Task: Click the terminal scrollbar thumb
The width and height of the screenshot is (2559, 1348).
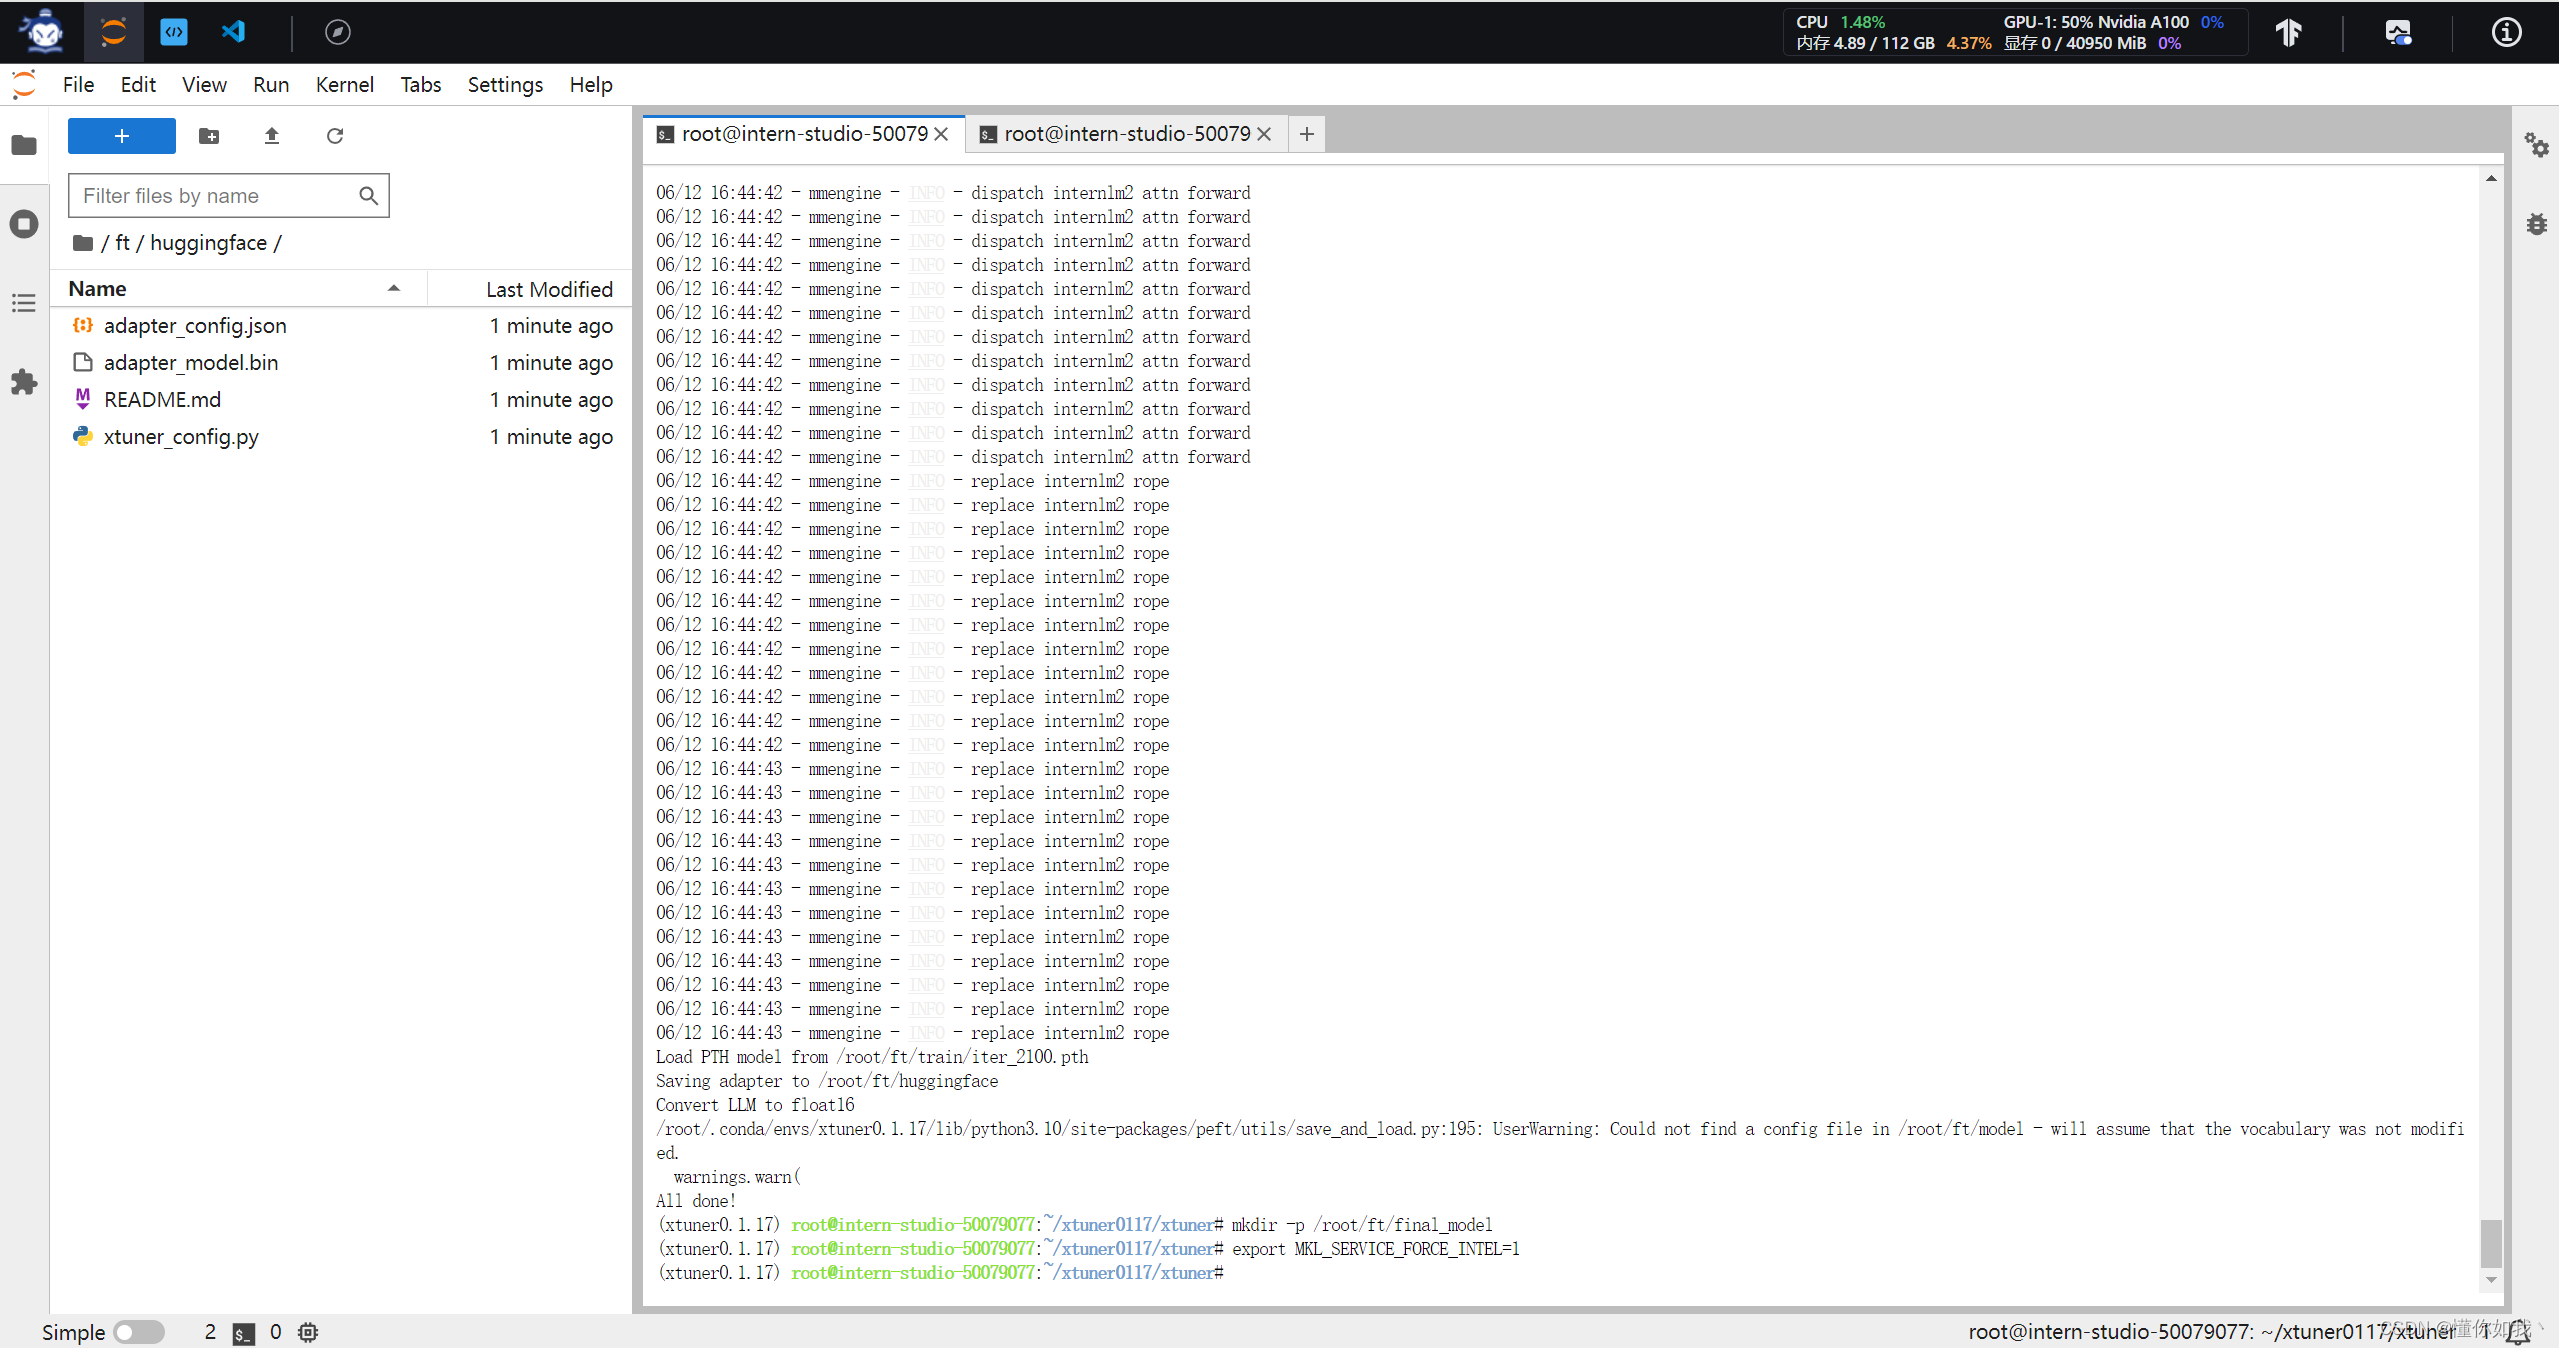Action: pos(2491,1243)
